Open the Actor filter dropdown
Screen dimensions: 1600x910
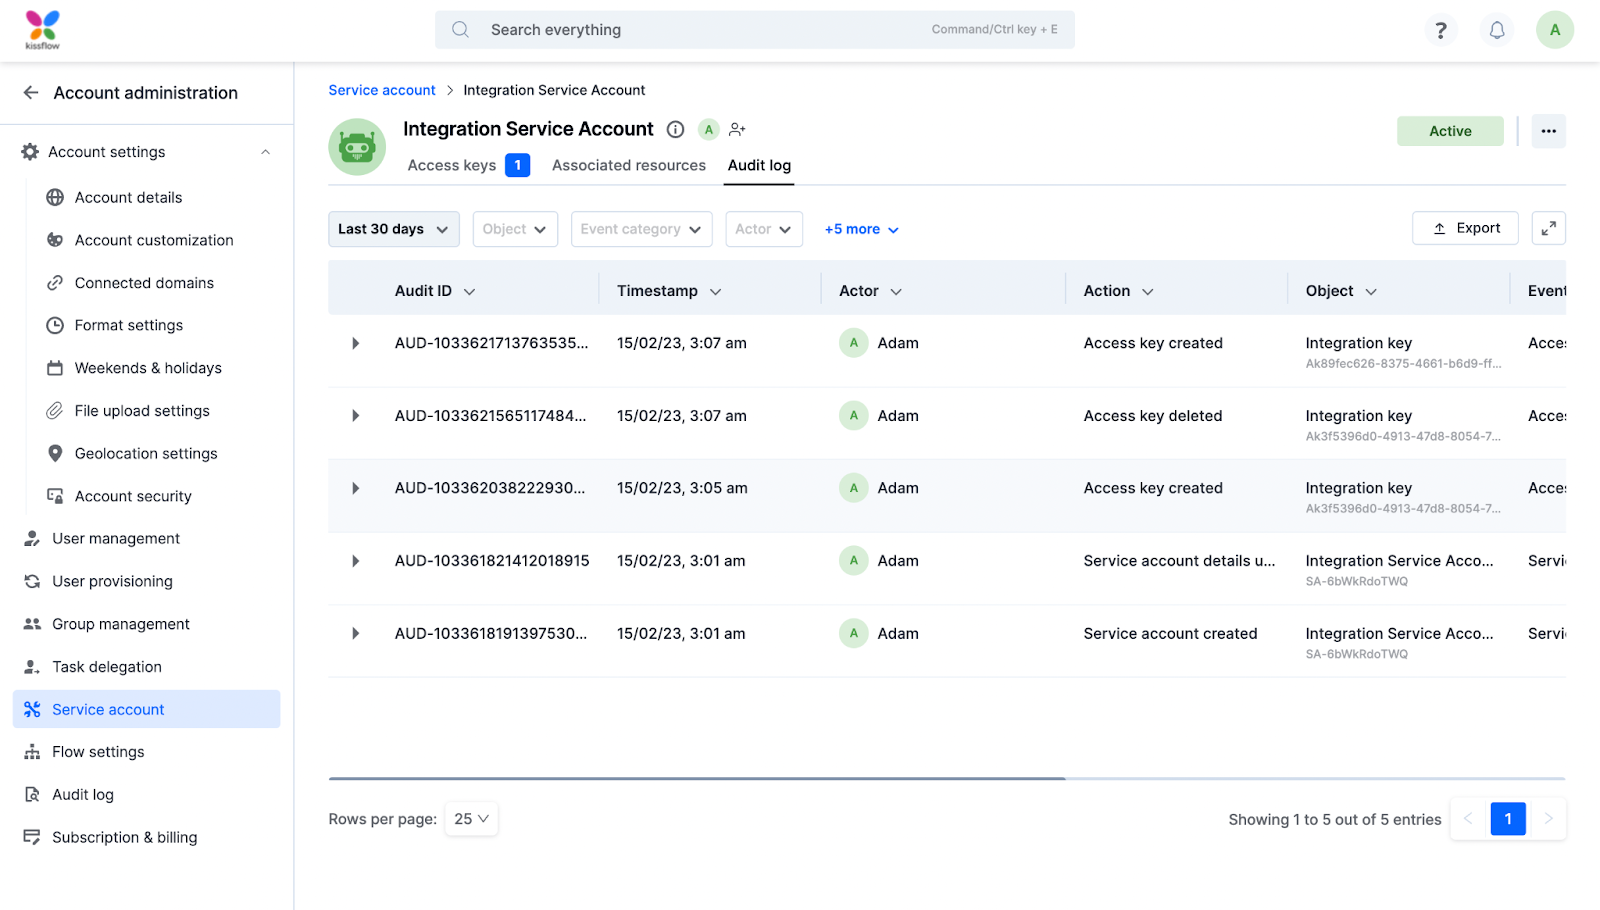(764, 229)
